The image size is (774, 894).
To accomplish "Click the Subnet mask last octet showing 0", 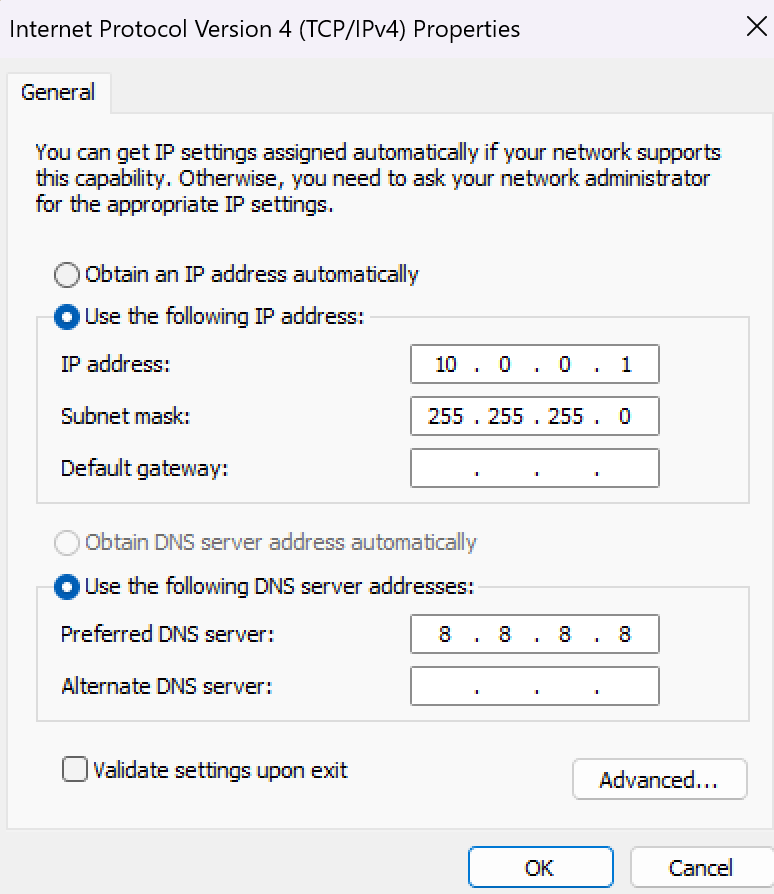I will point(625,416).
